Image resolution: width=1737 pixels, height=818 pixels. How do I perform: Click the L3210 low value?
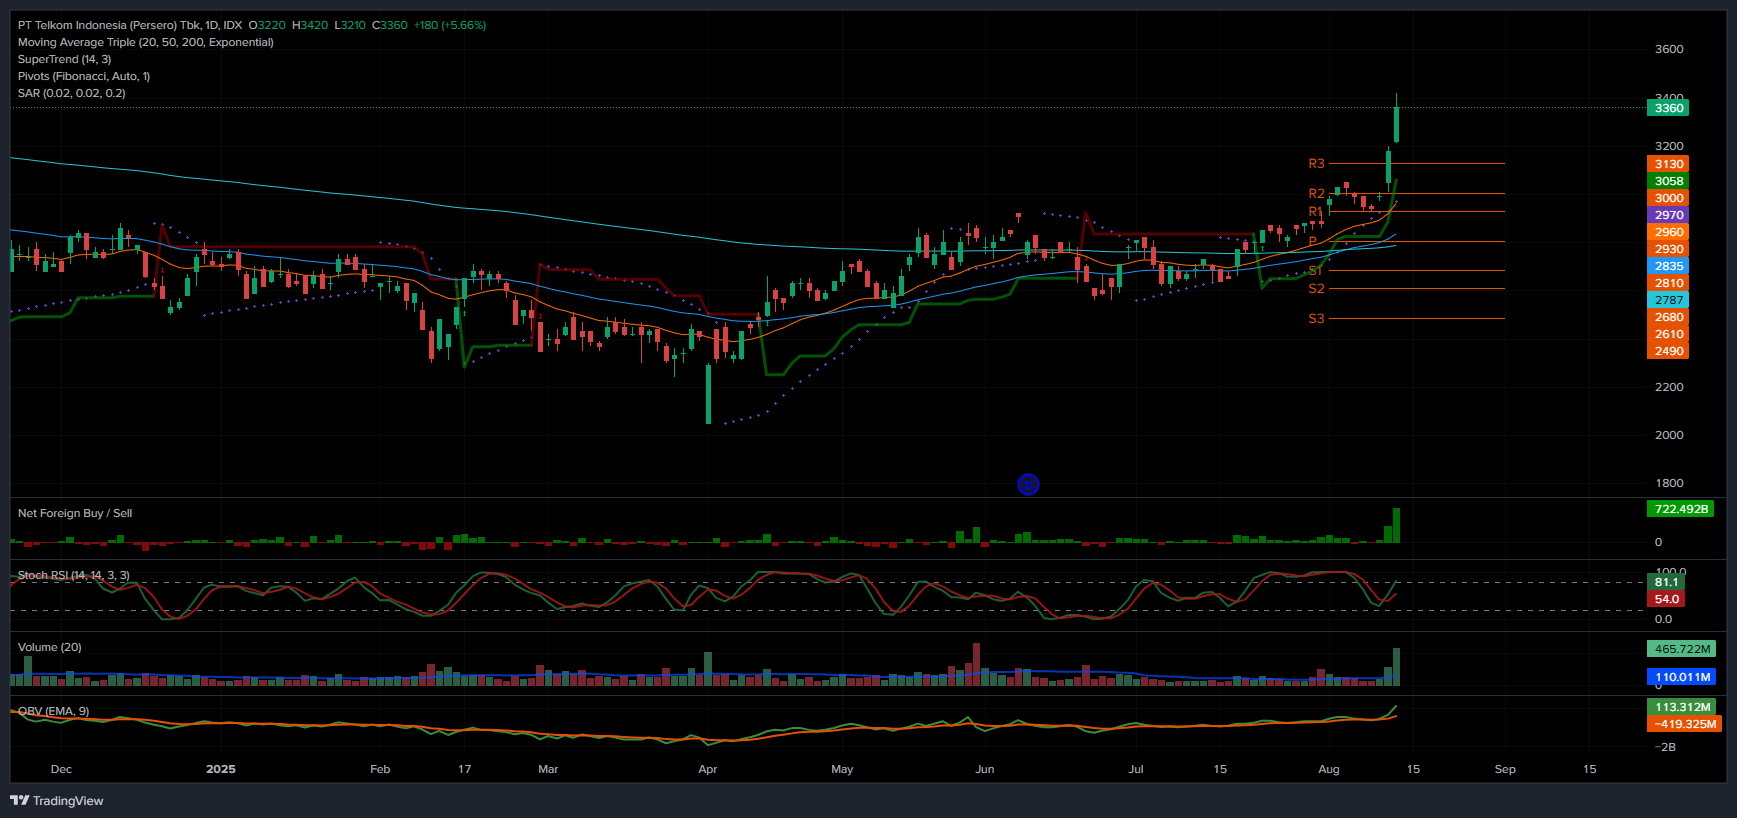pyautogui.click(x=350, y=25)
